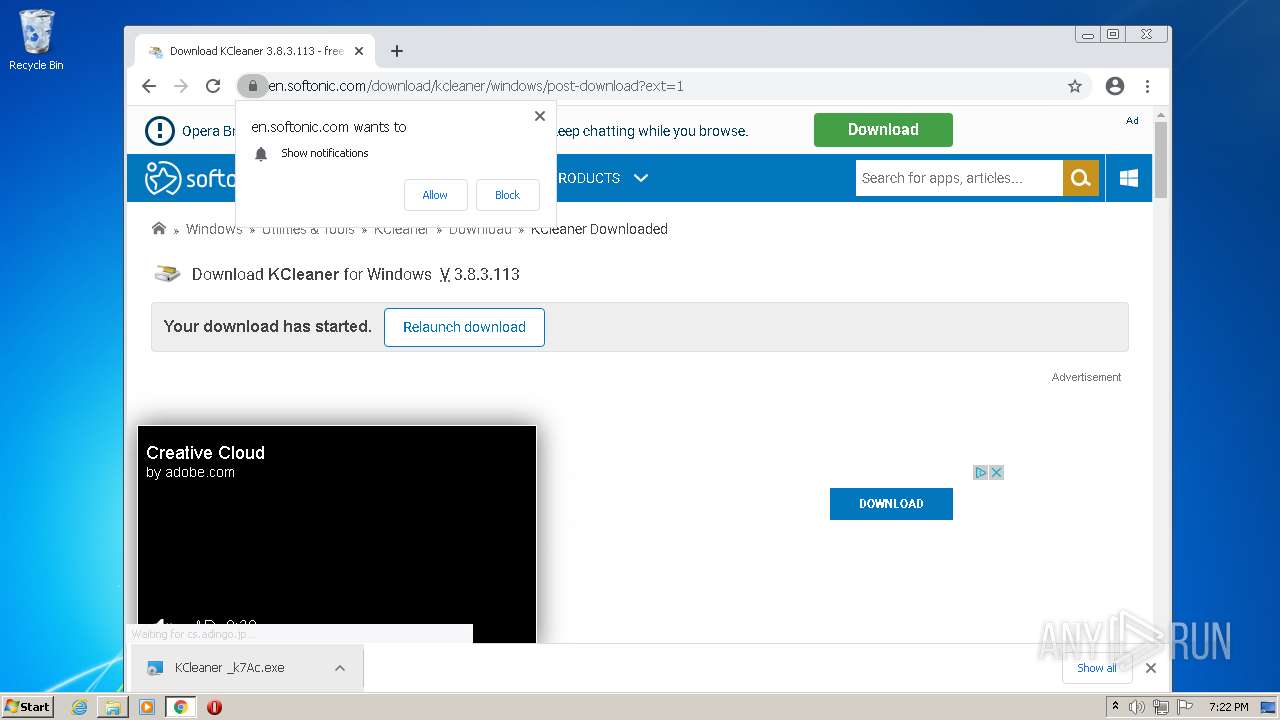
Task: Click the AdChoices triangle icon
Action: [981, 472]
